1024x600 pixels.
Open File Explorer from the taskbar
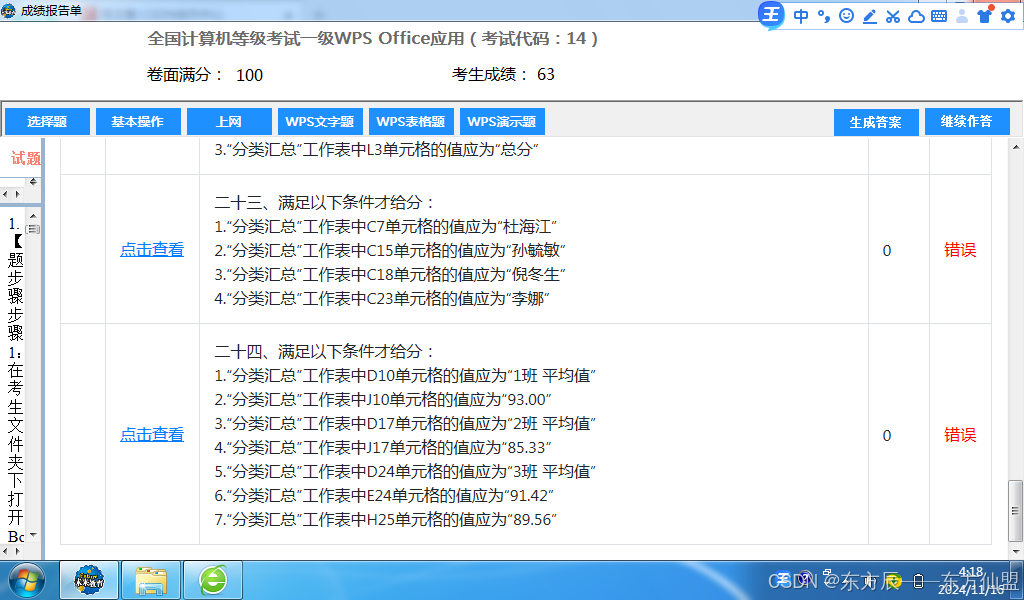[x=151, y=580]
